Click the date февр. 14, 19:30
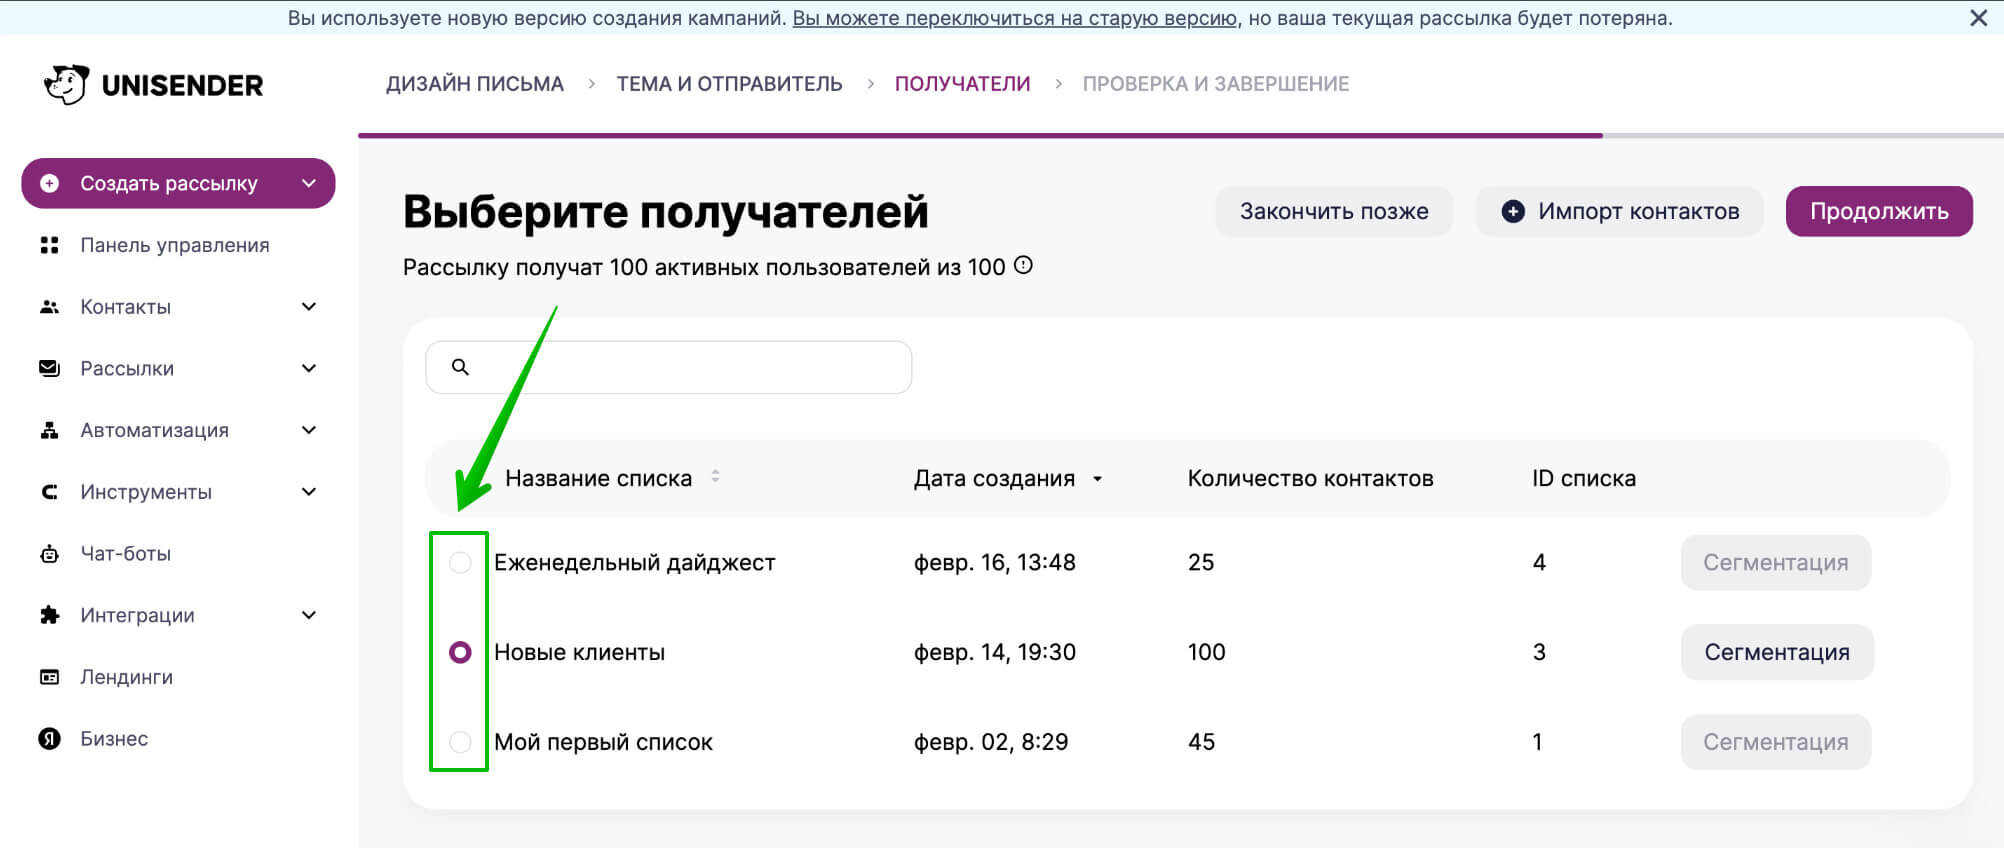The width and height of the screenshot is (2004, 848). pos(995,652)
